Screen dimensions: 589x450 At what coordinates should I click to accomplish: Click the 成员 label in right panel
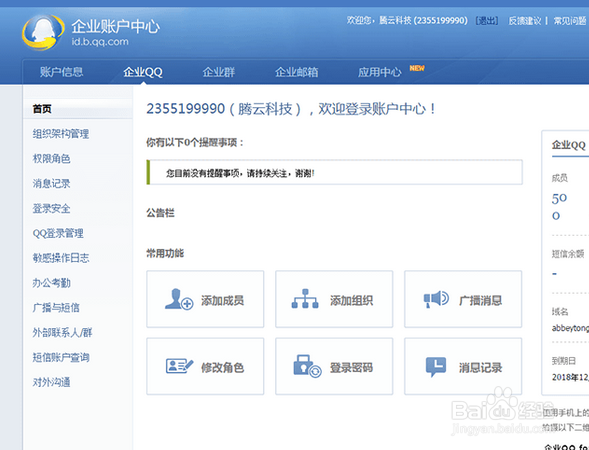[x=559, y=178]
